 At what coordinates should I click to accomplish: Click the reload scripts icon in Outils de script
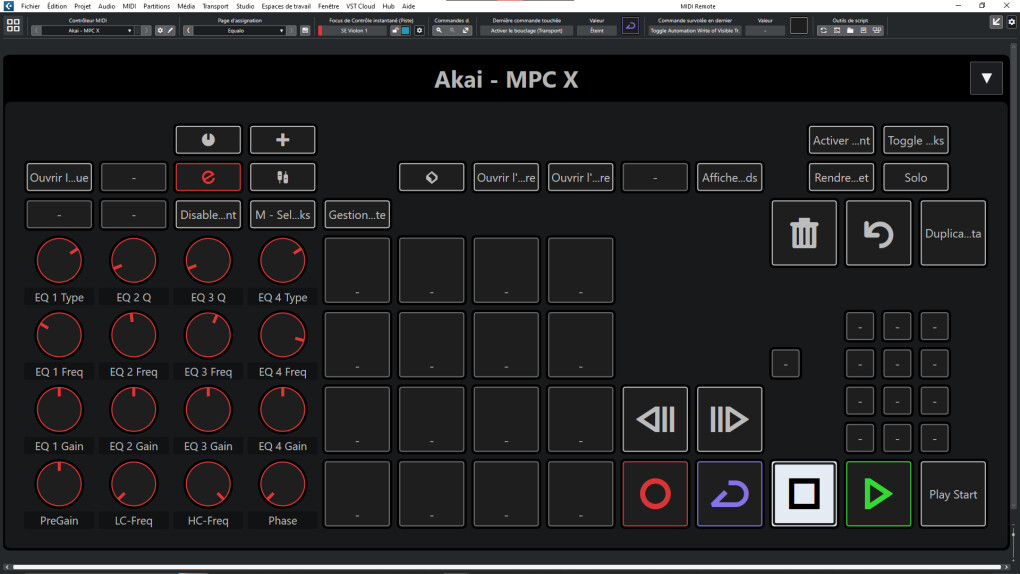(x=824, y=31)
